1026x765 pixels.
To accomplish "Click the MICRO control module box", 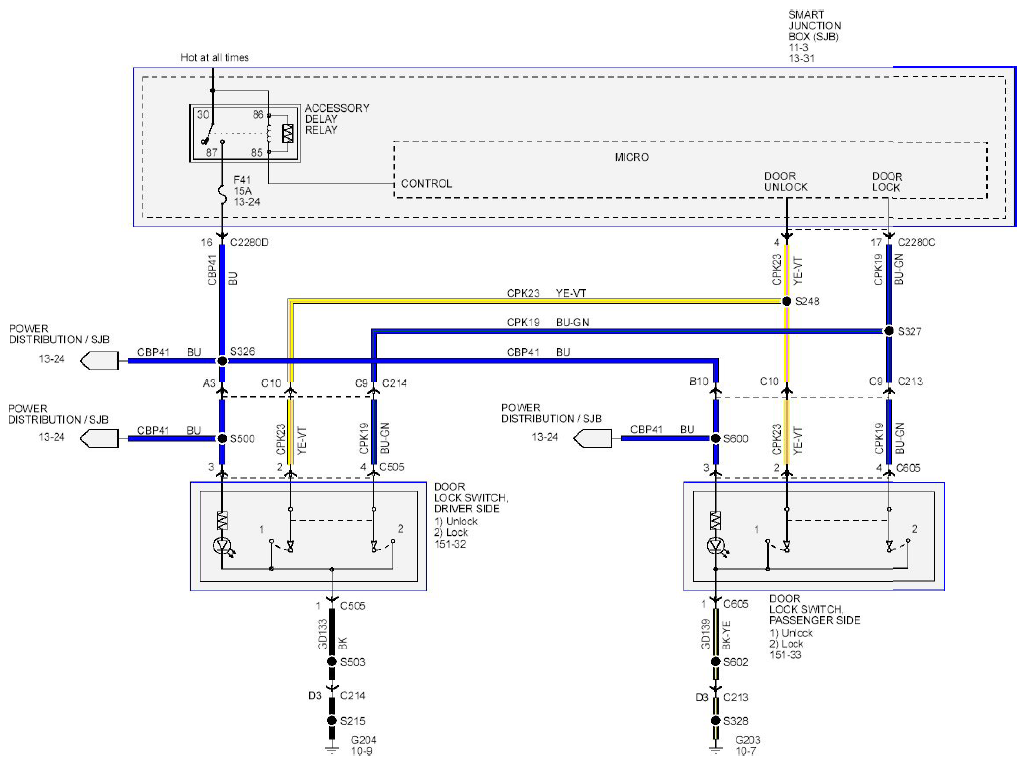I will tap(690, 170).
